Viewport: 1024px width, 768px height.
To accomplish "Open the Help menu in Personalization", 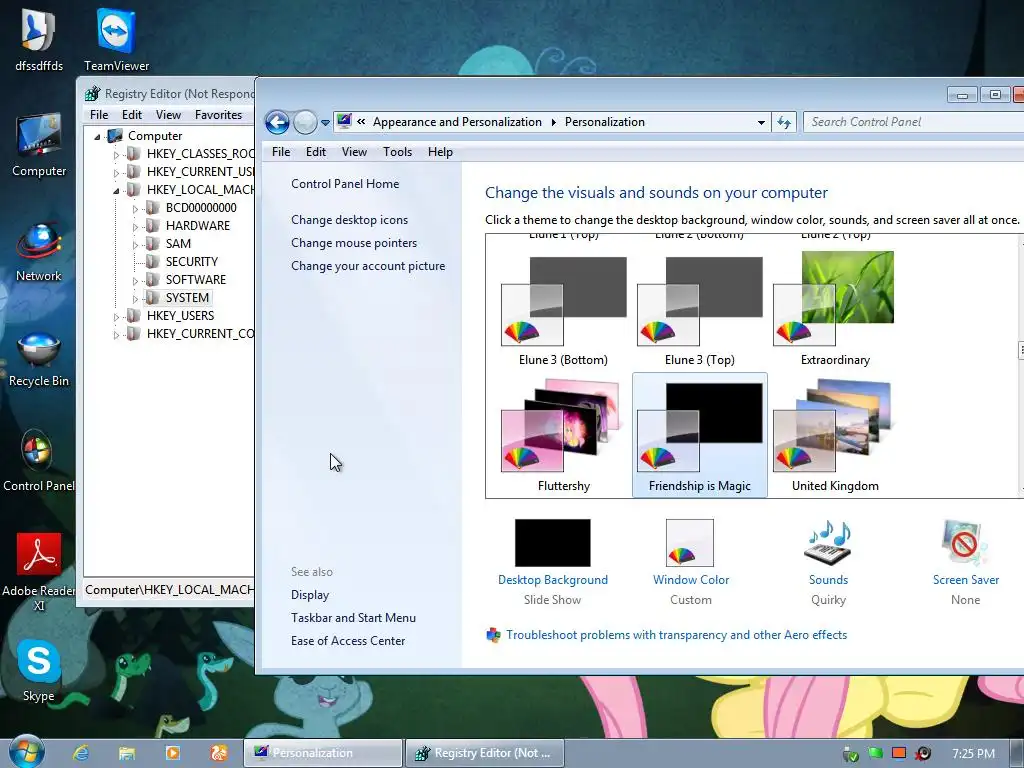I will click(x=440, y=152).
